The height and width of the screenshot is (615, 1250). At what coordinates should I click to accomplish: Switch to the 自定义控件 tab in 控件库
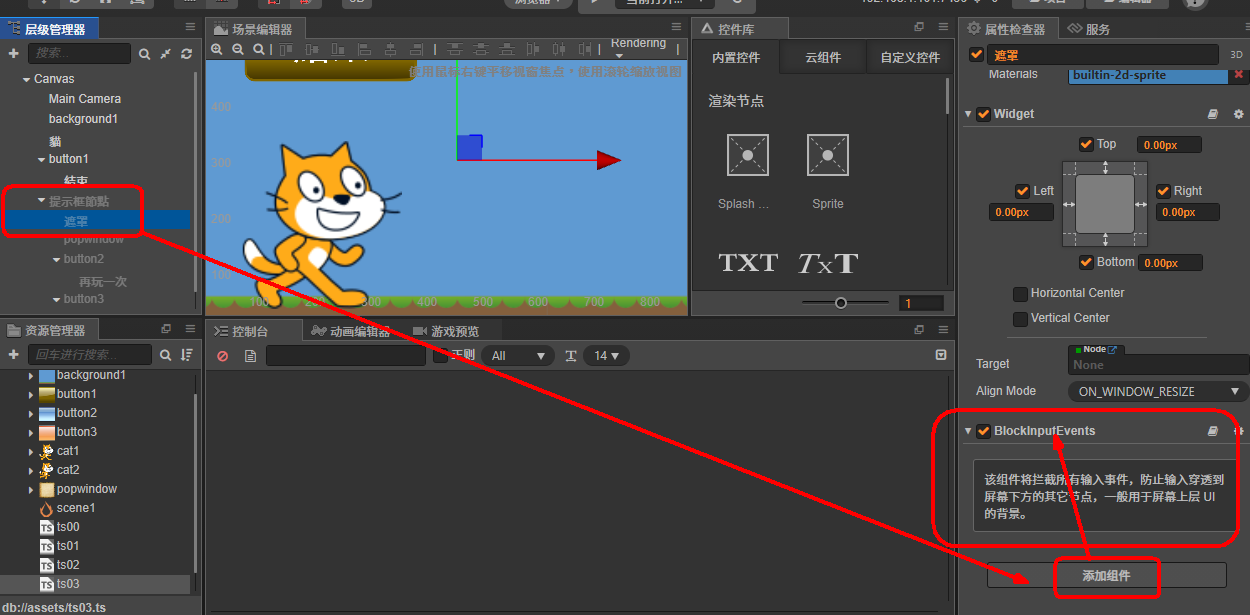tap(910, 58)
